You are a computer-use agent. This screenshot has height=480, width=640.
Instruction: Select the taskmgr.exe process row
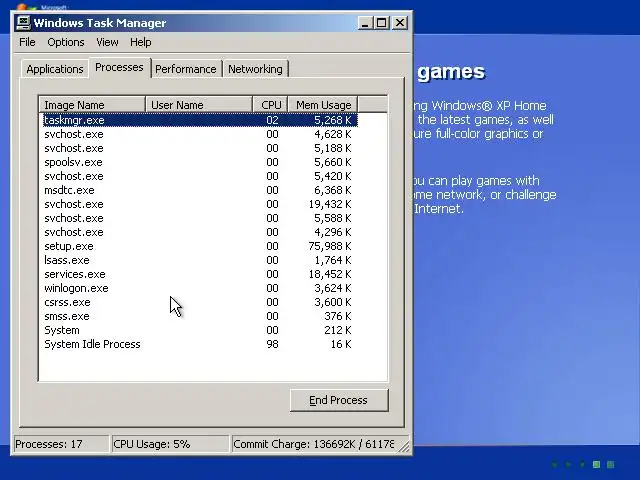(200, 120)
